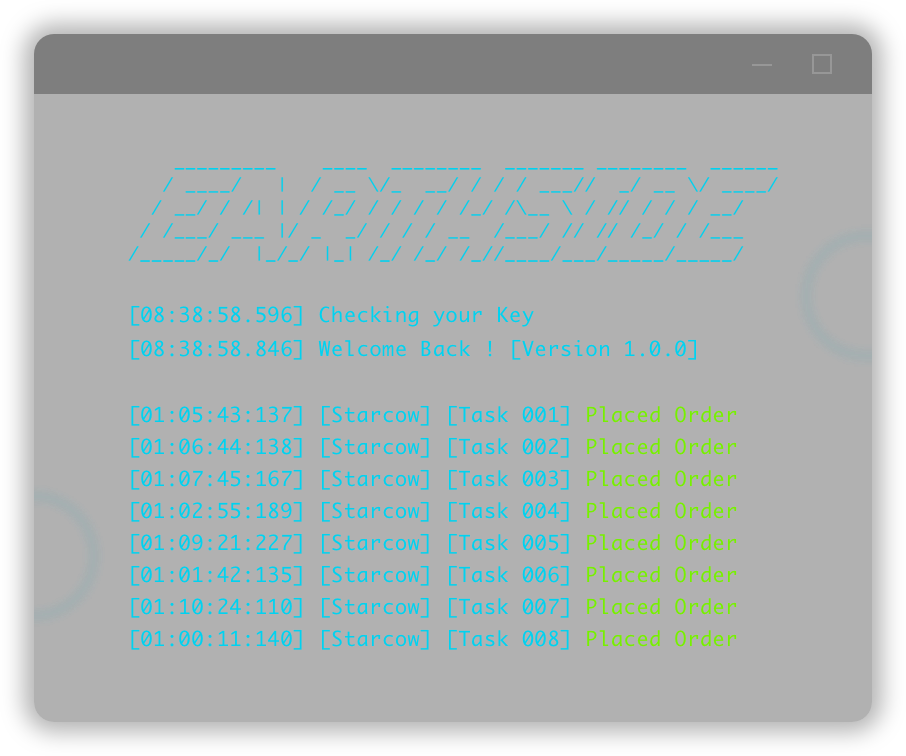Viewport: 906px width, 756px height.
Task: Click the [01:01:42:135] timestamp
Action: (217, 575)
